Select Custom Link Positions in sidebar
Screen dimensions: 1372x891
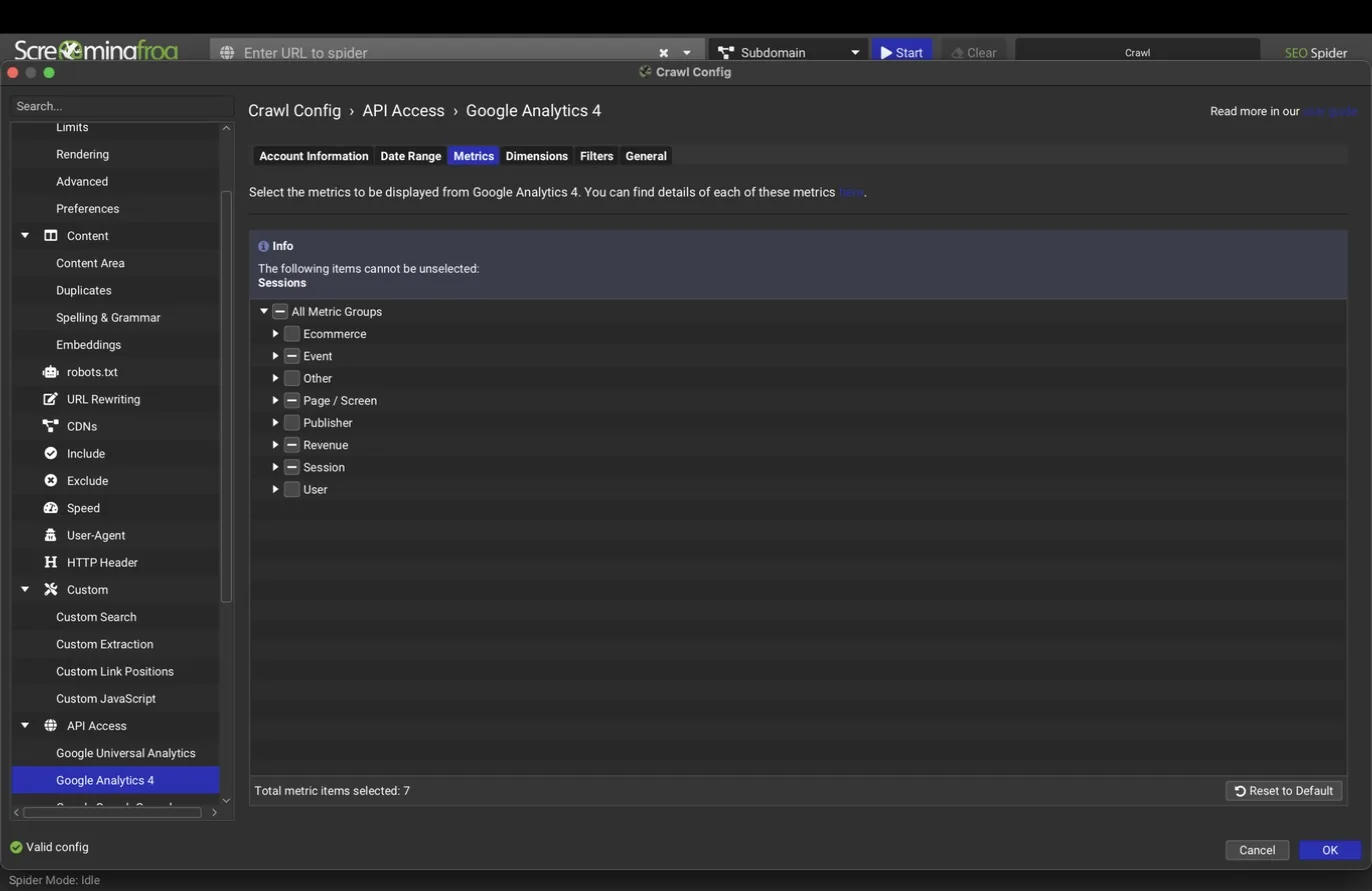(115, 671)
